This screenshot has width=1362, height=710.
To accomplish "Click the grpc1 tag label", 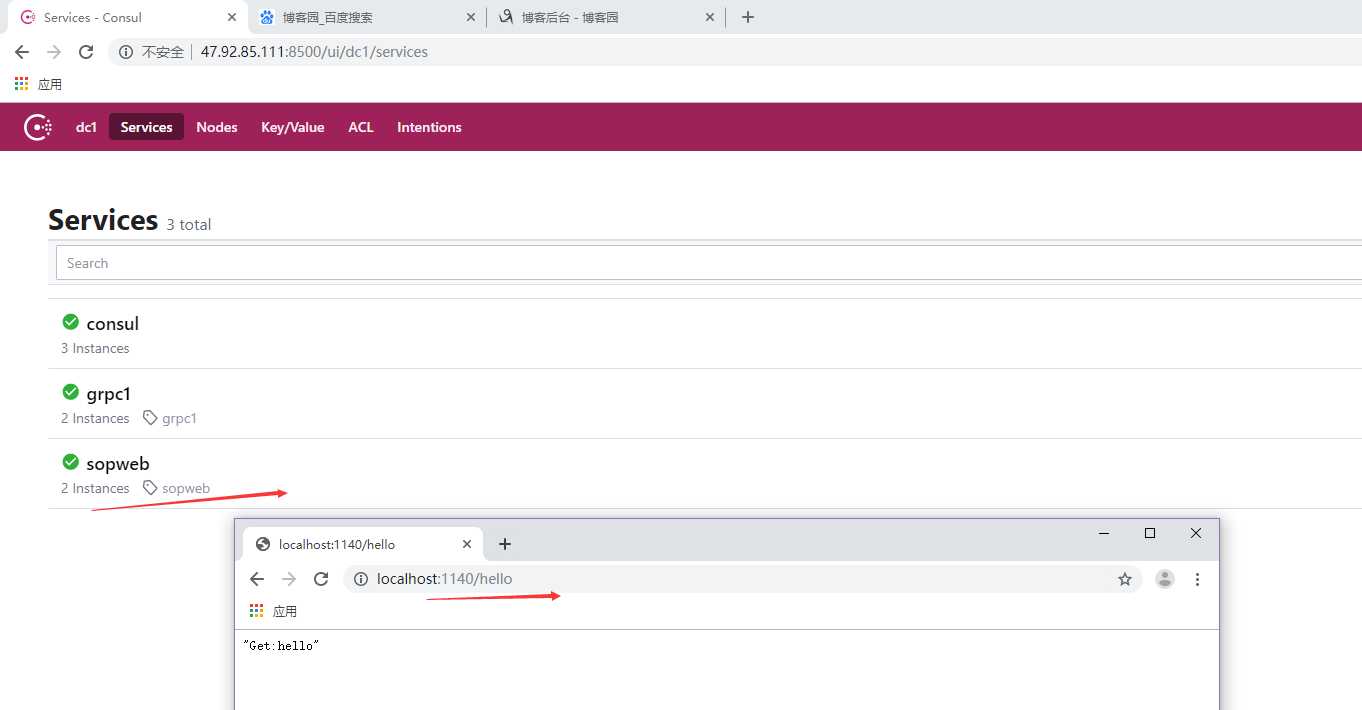I will tap(179, 418).
